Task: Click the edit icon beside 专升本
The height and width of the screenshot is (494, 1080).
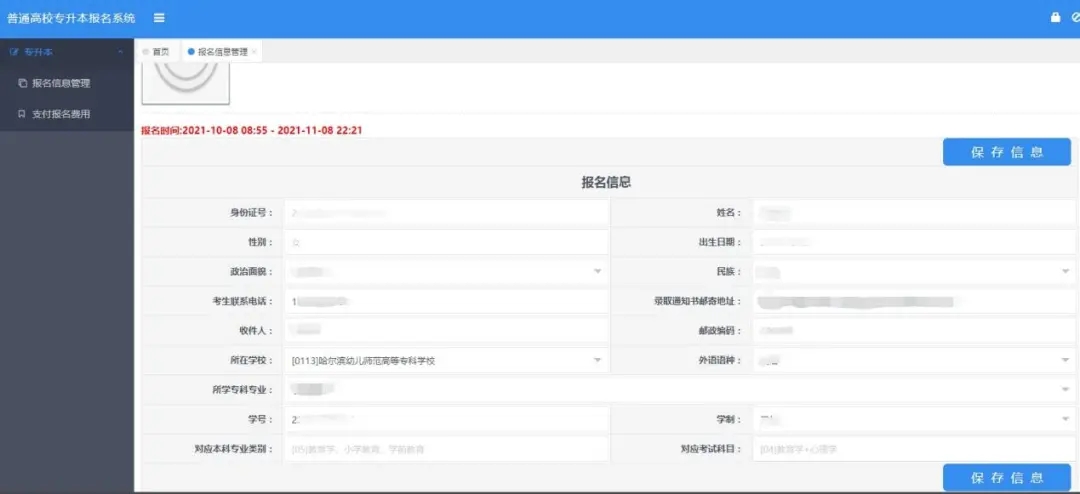Action: click(14, 52)
